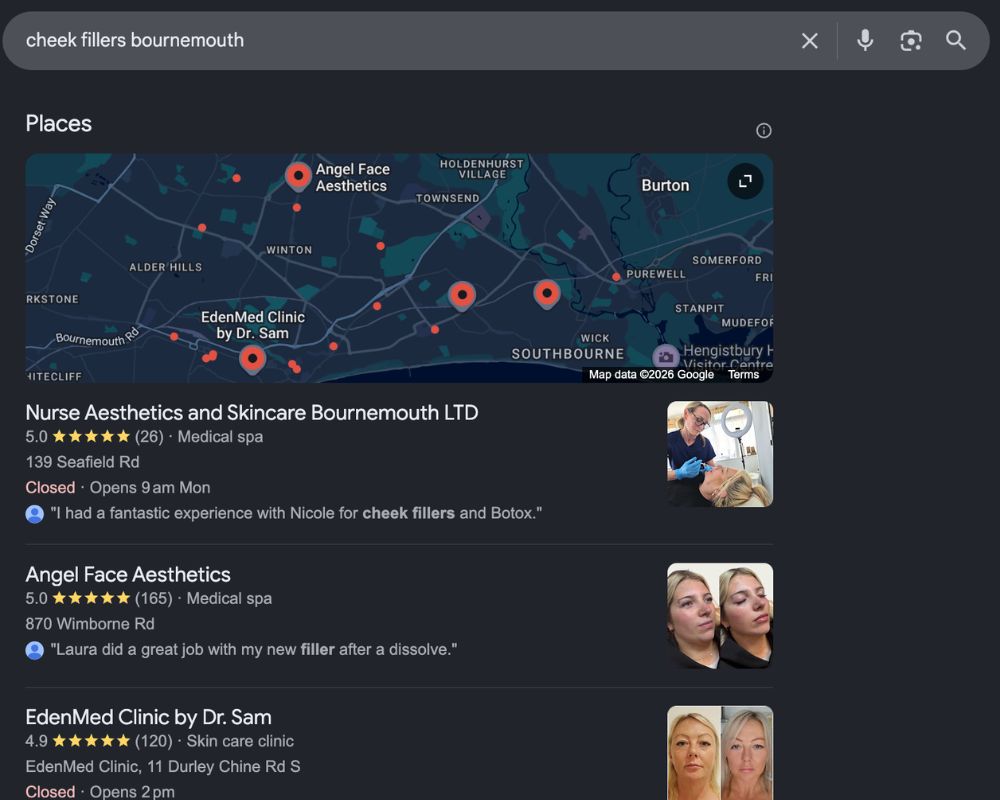Click the HOLDENHURST VILLAGE map label

click(x=482, y=169)
